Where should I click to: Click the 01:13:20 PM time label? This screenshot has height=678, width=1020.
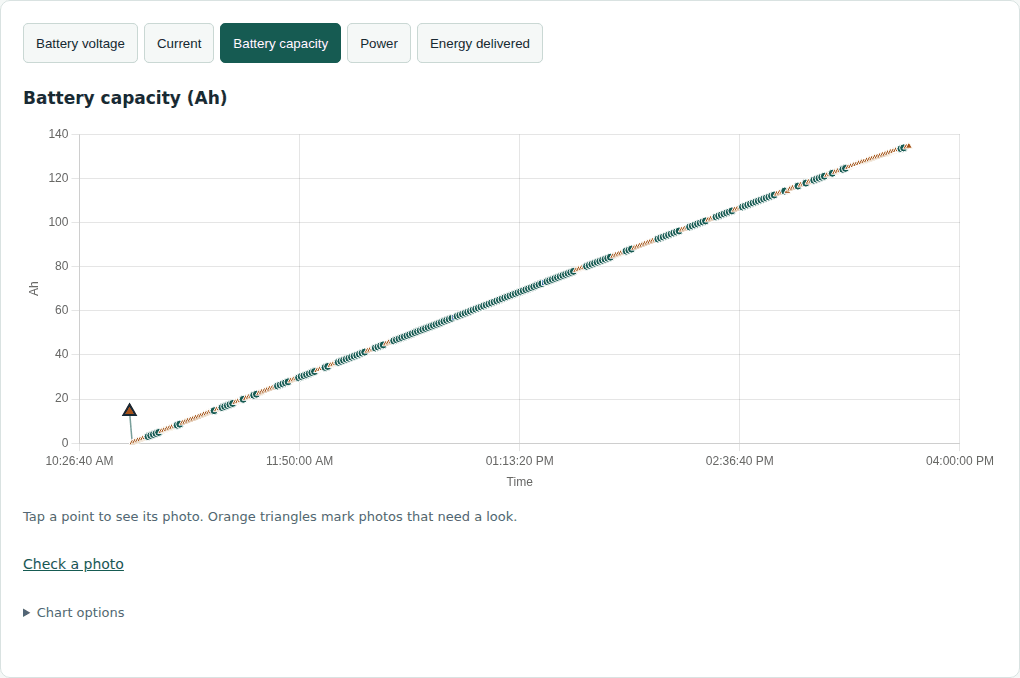[x=519, y=461]
